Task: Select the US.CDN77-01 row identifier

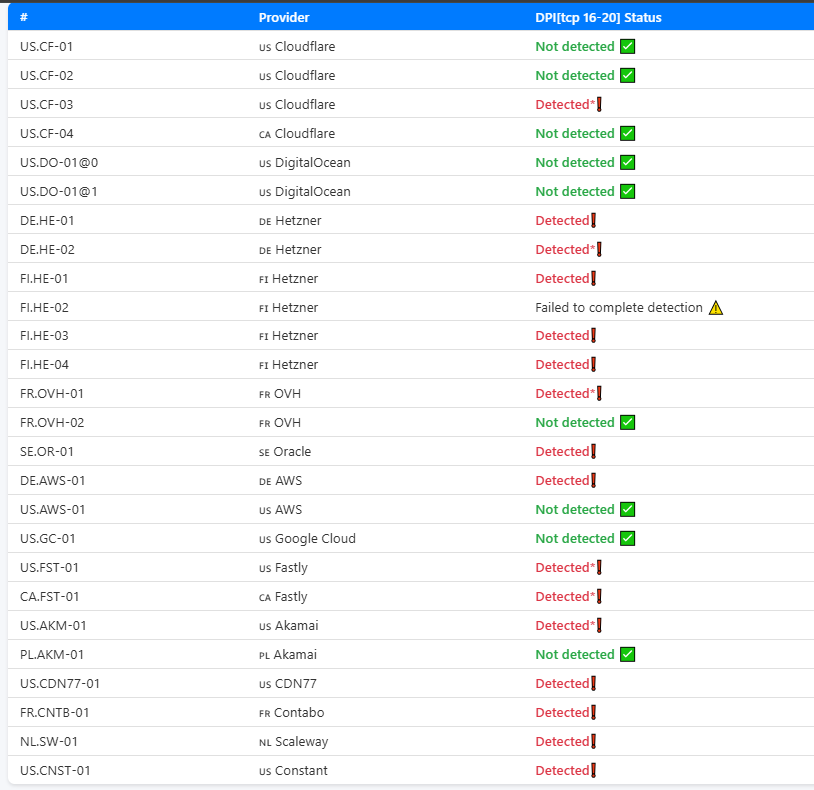Action: pyautogui.click(x=60, y=684)
